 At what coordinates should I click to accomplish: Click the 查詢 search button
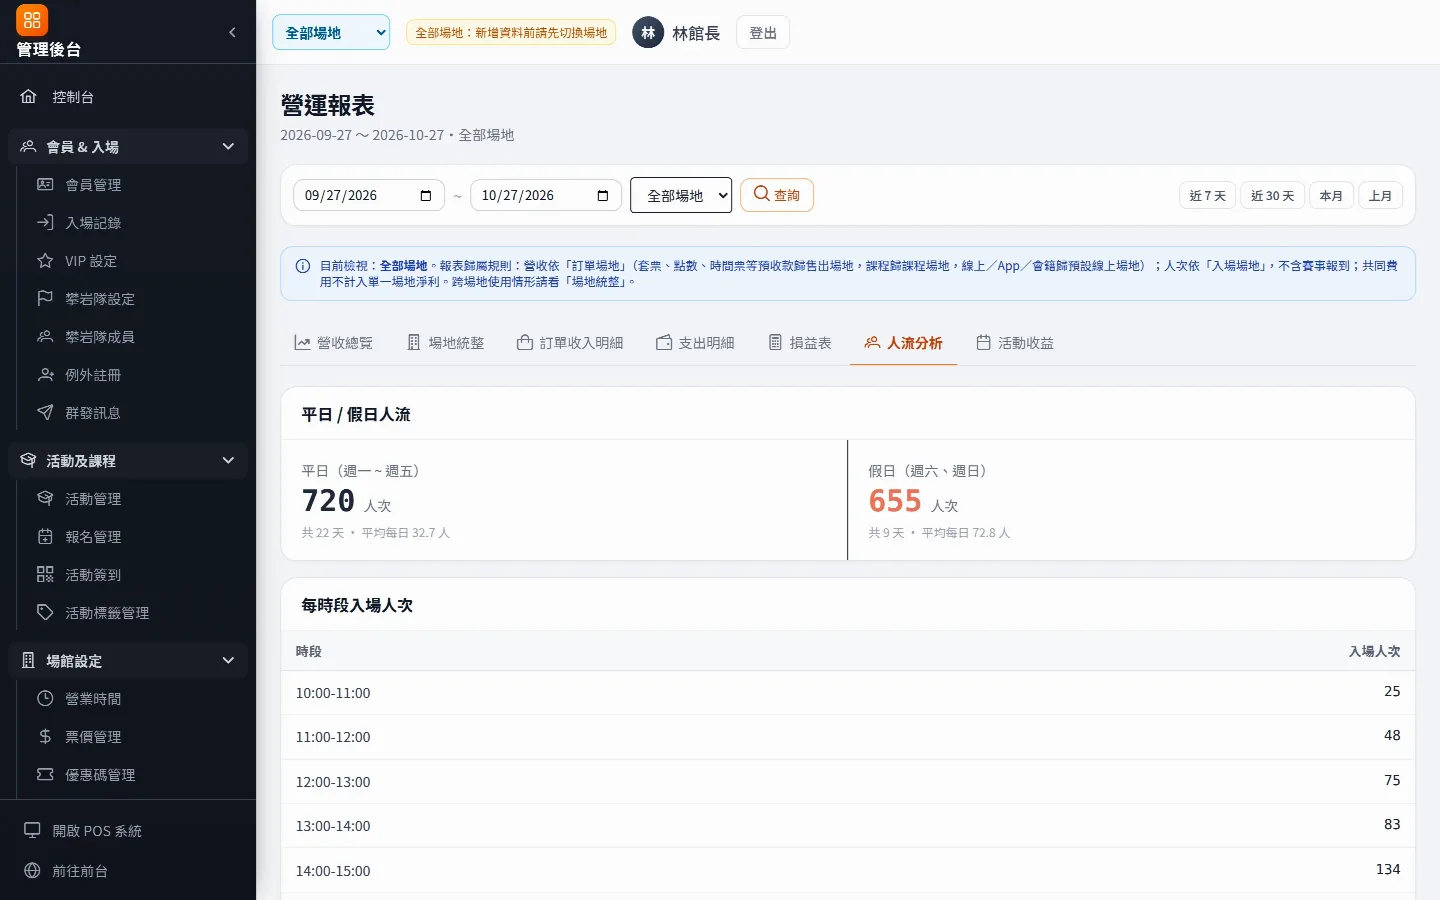[x=777, y=195]
